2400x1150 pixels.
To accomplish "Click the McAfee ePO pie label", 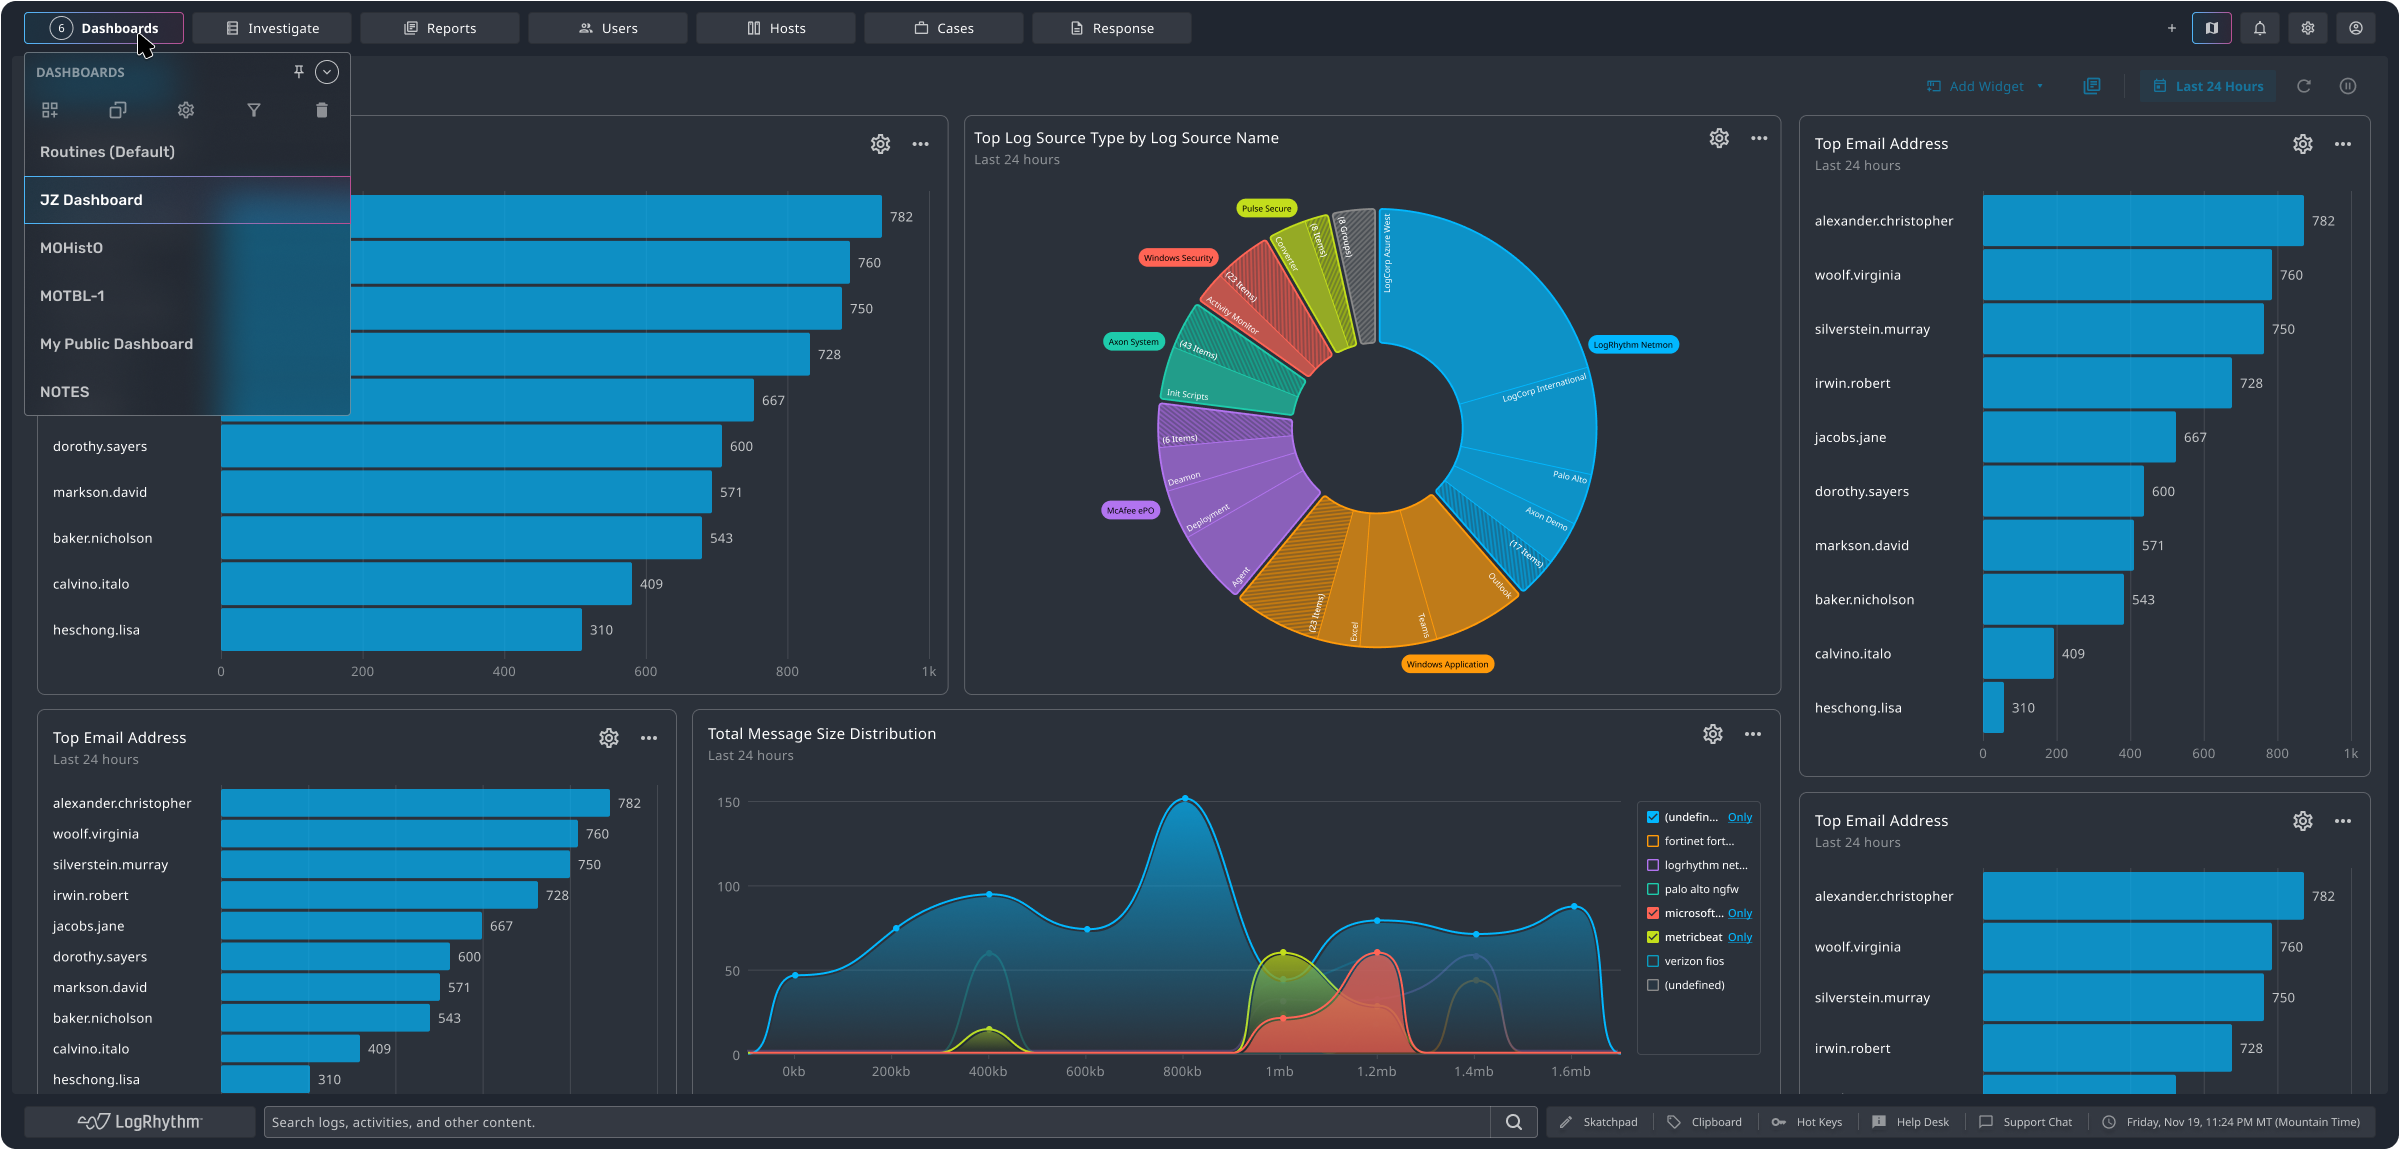I will 1130,510.
